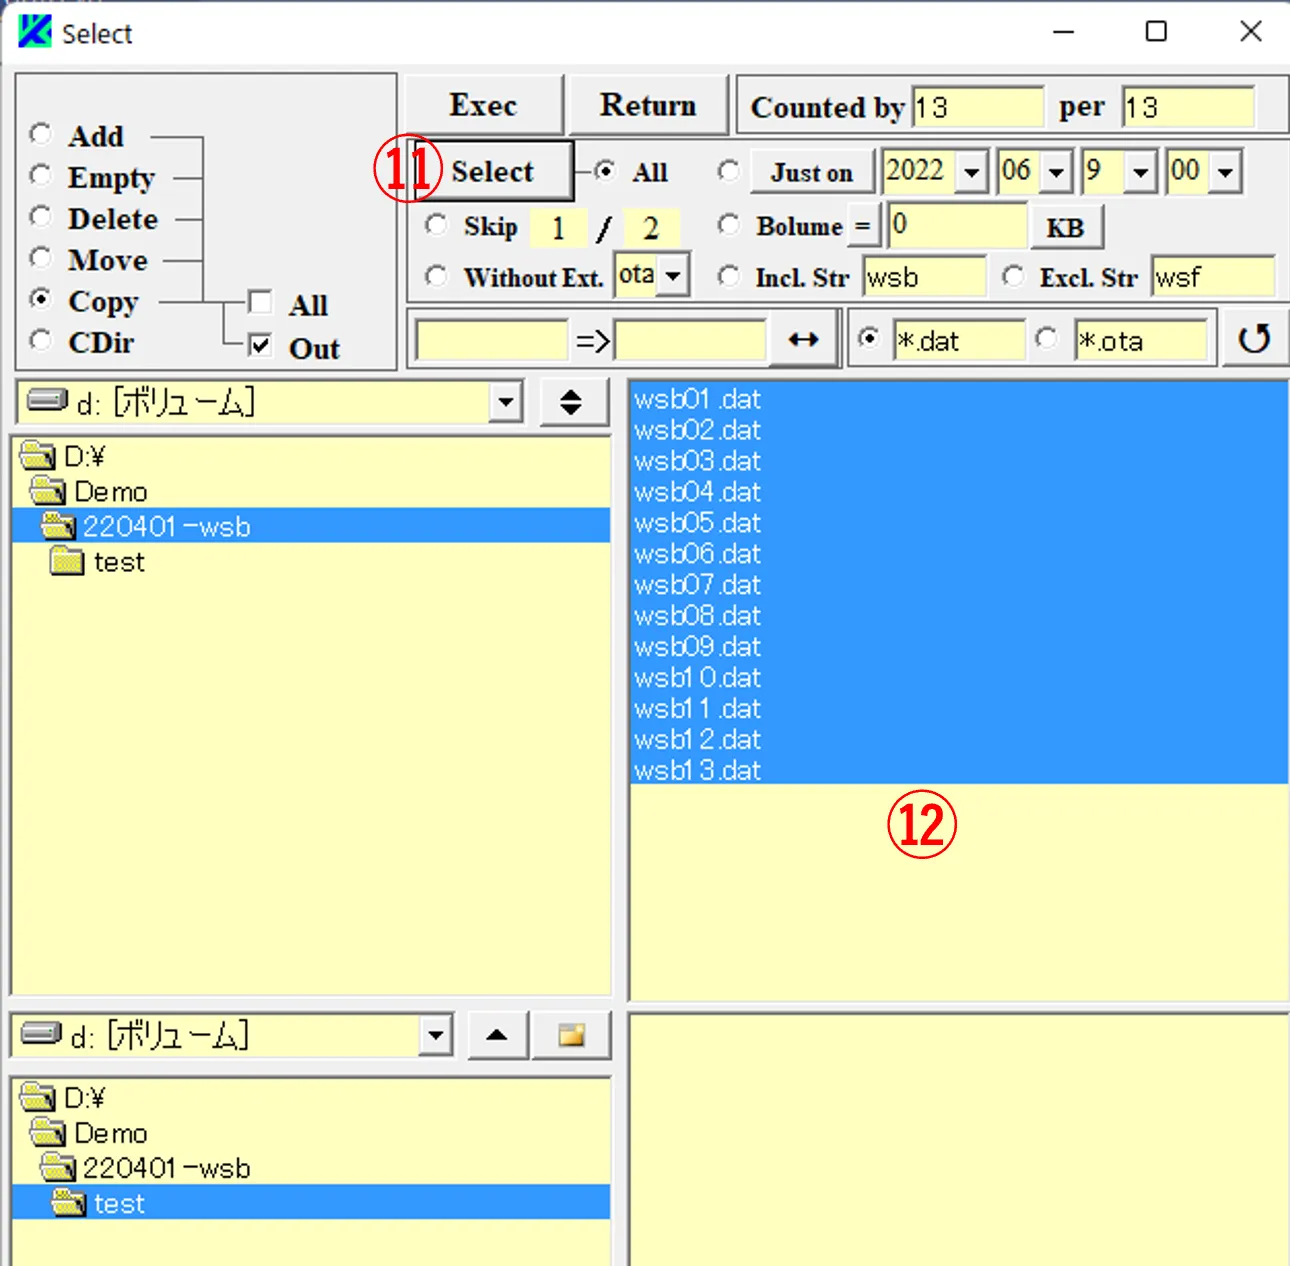Choose the Bolume radio button
1290x1266 pixels.
click(x=729, y=225)
